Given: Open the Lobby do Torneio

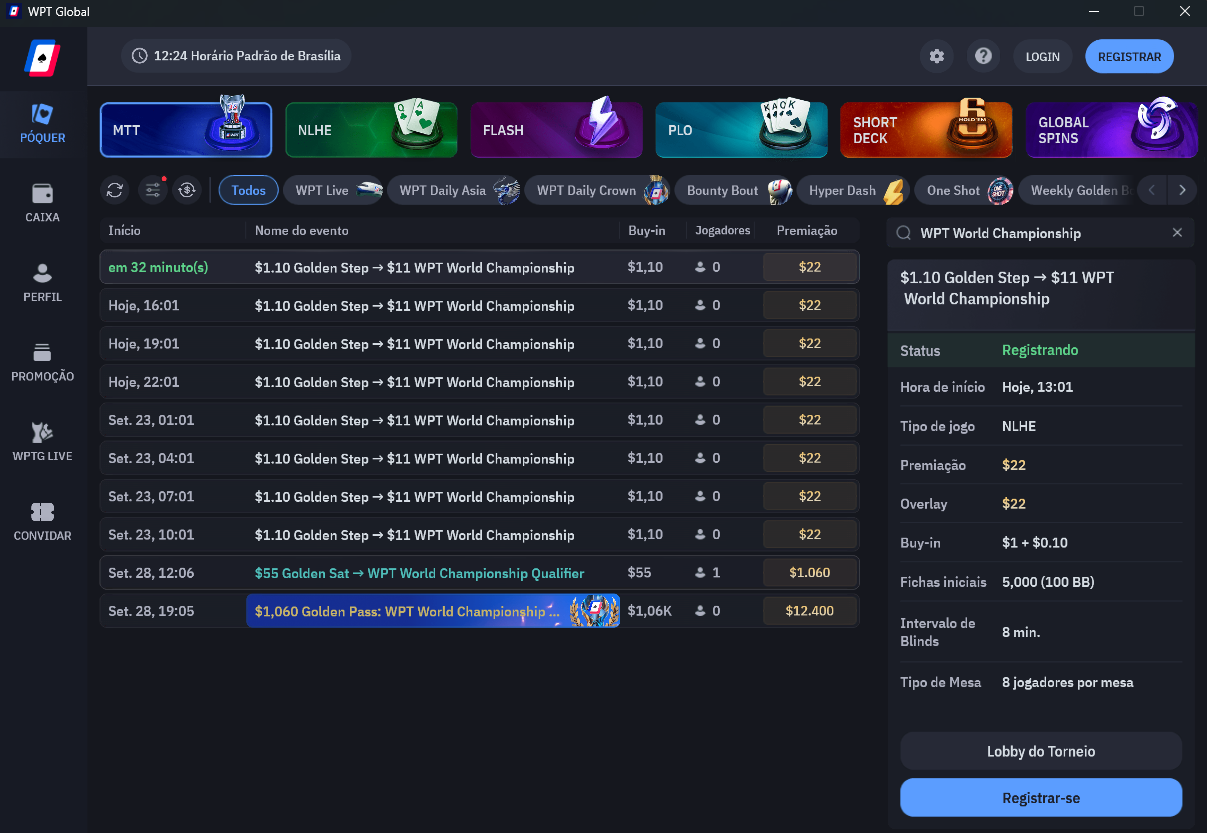Looking at the screenshot, I should point(1041,751).
